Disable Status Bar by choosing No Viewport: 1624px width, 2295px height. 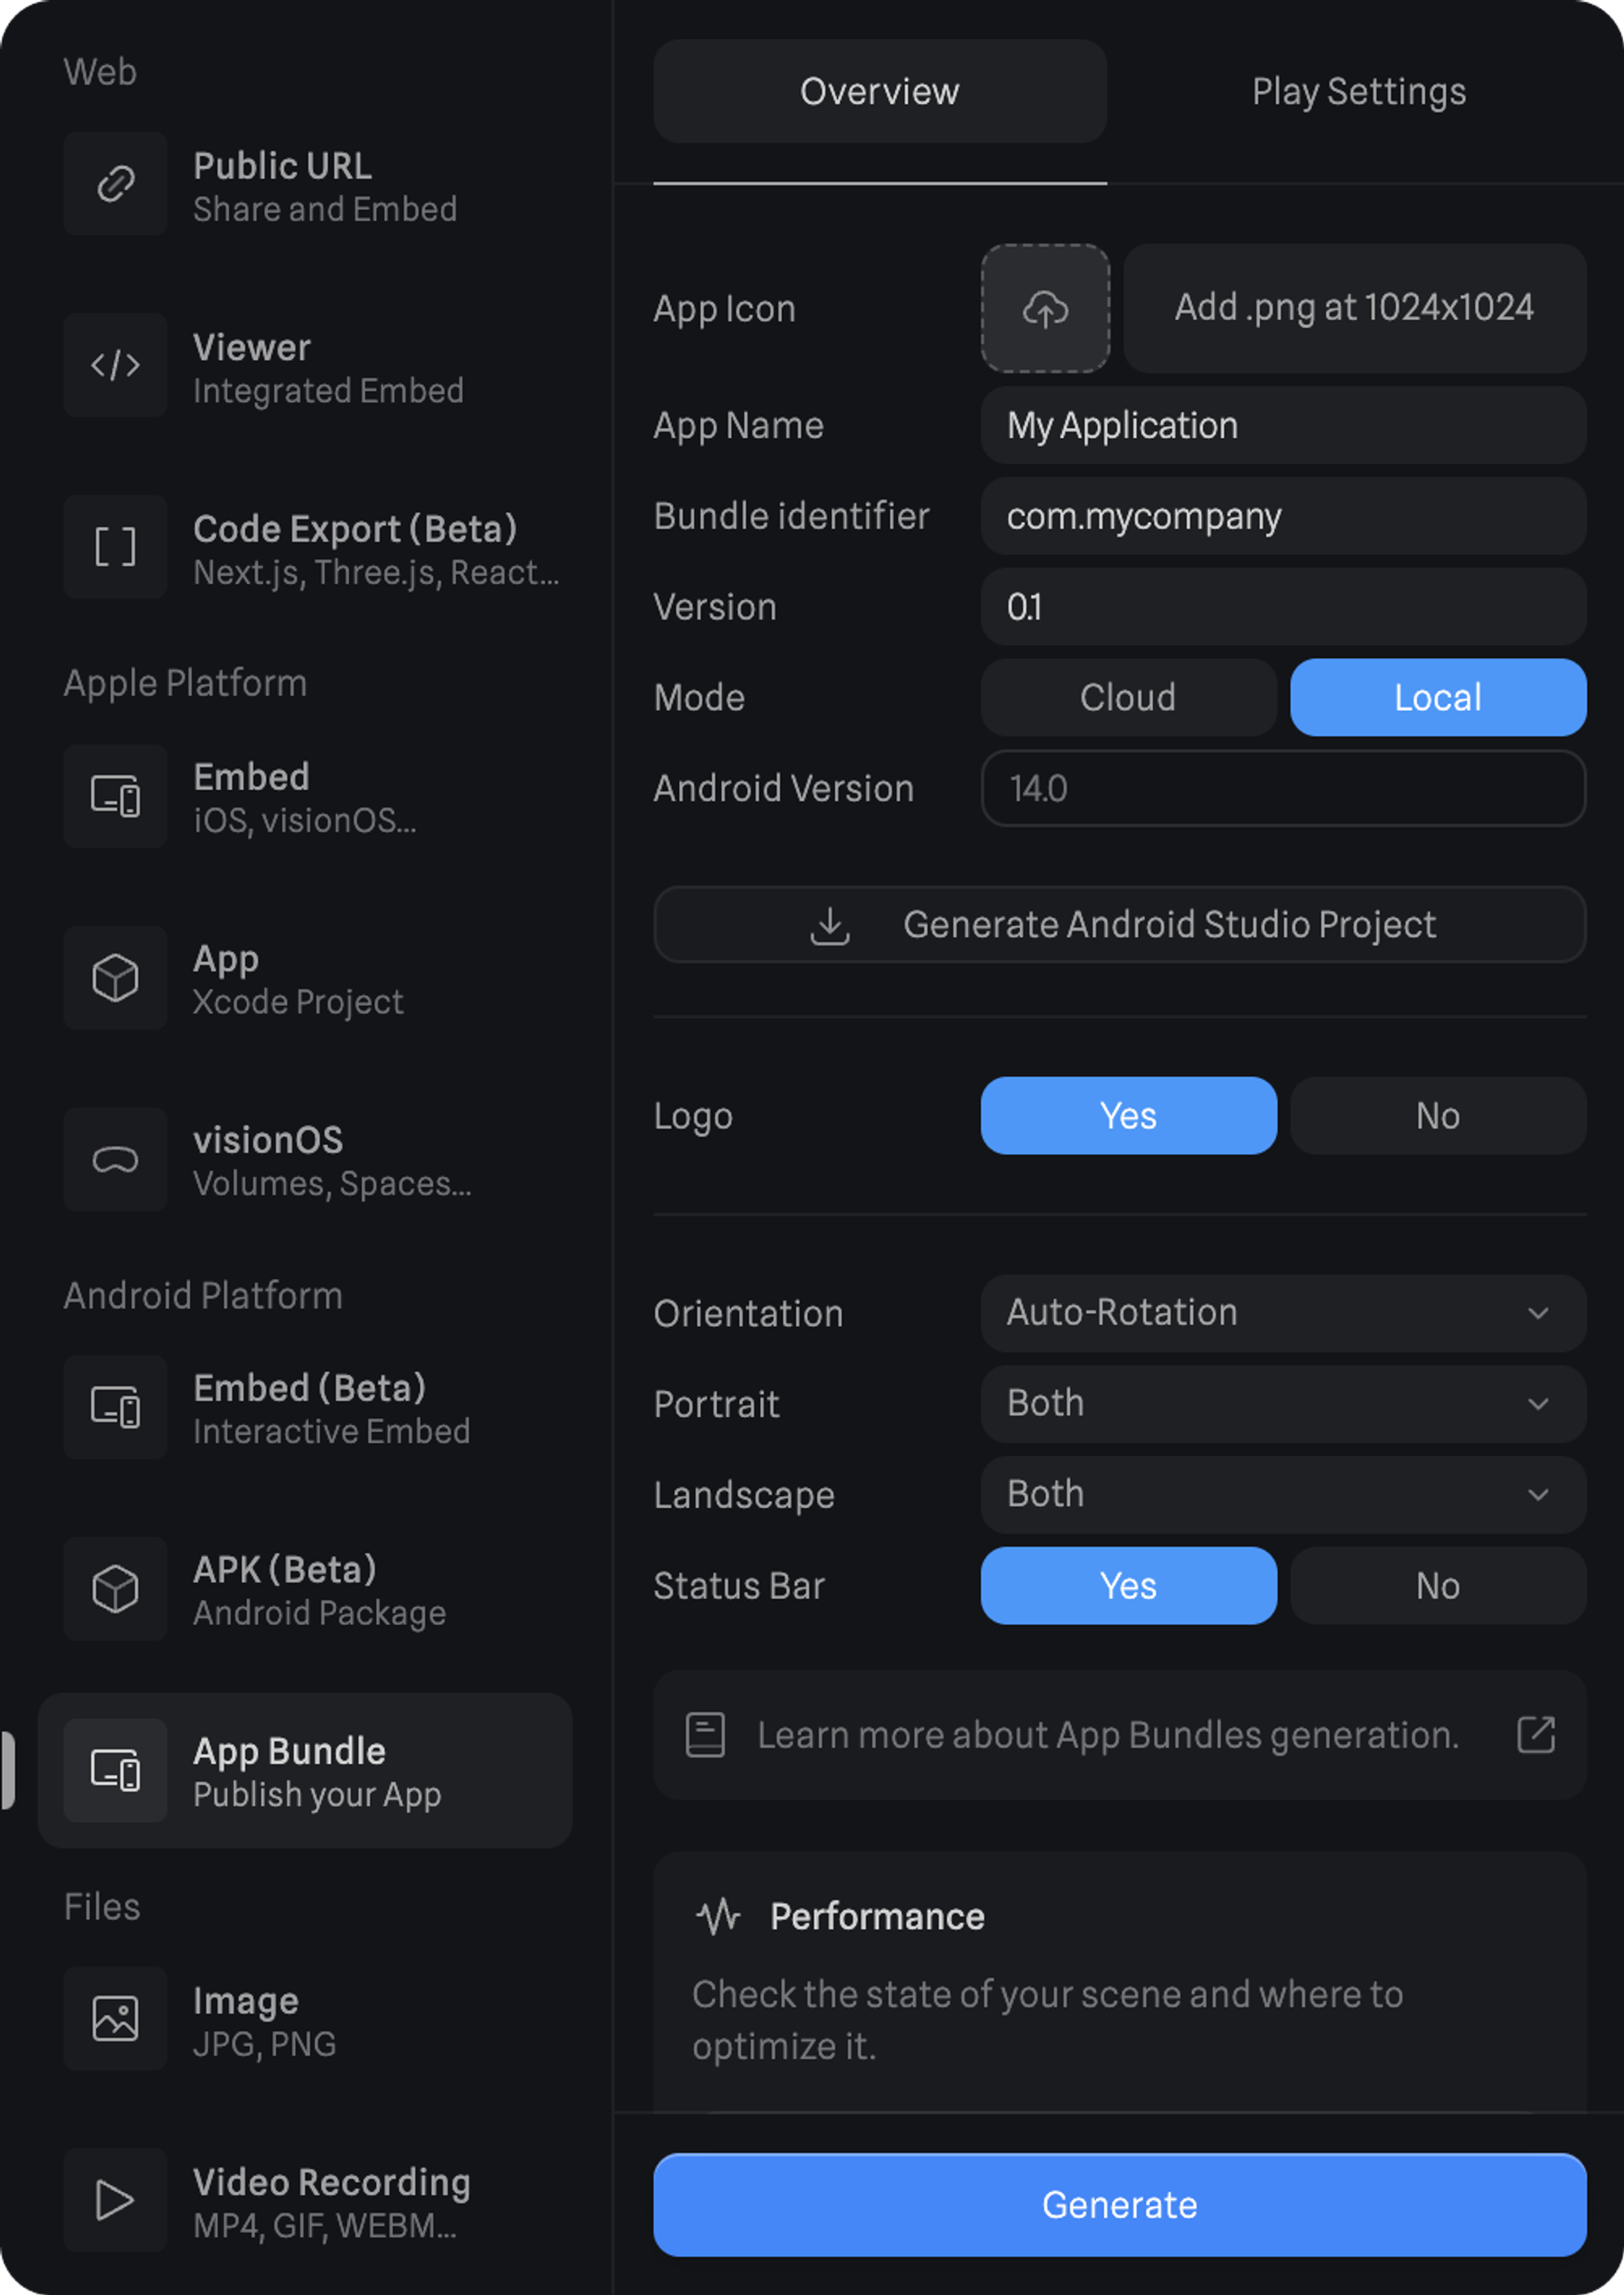[1437, 1586]
